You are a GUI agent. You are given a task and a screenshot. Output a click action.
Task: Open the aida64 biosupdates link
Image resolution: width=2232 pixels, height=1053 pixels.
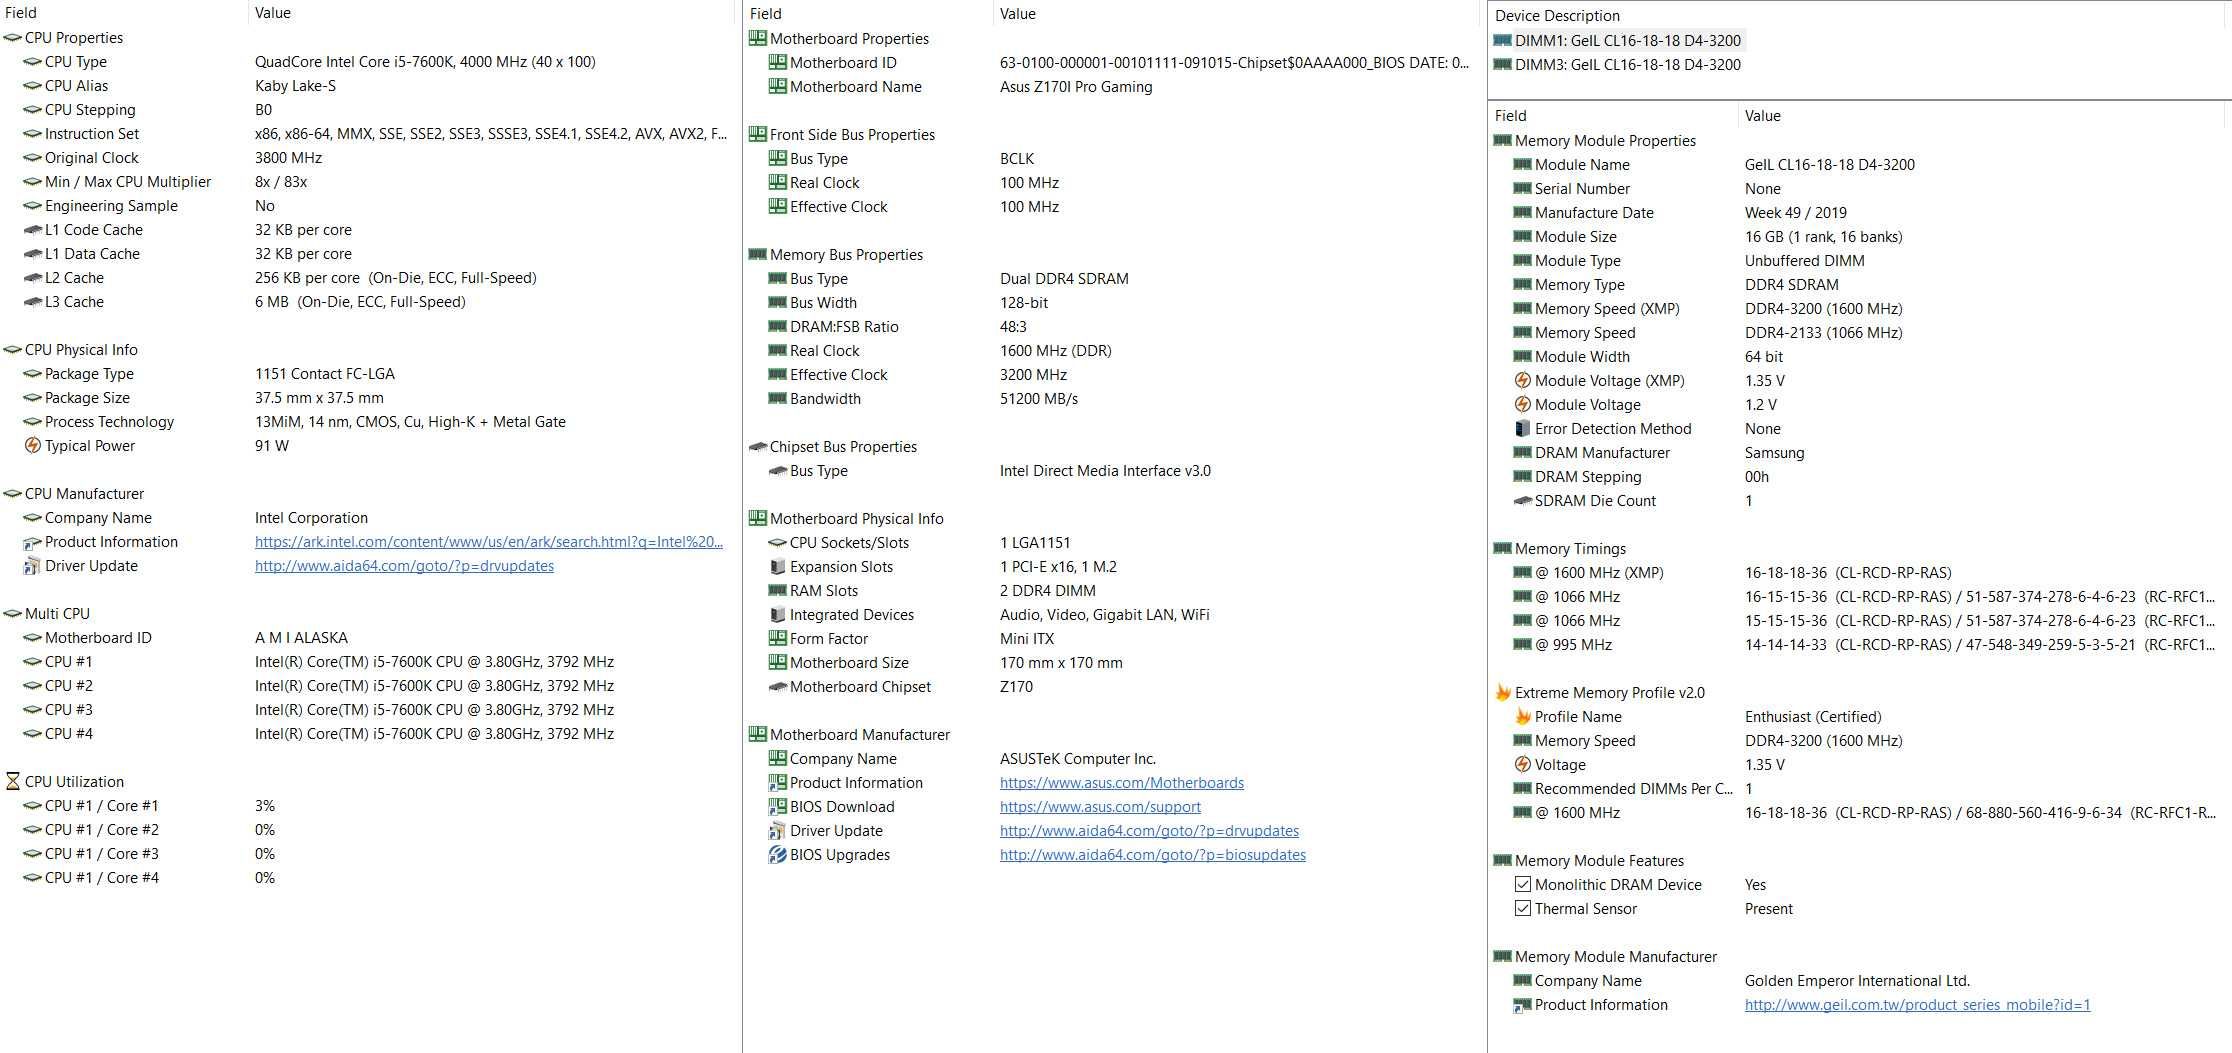(1153, 855)
